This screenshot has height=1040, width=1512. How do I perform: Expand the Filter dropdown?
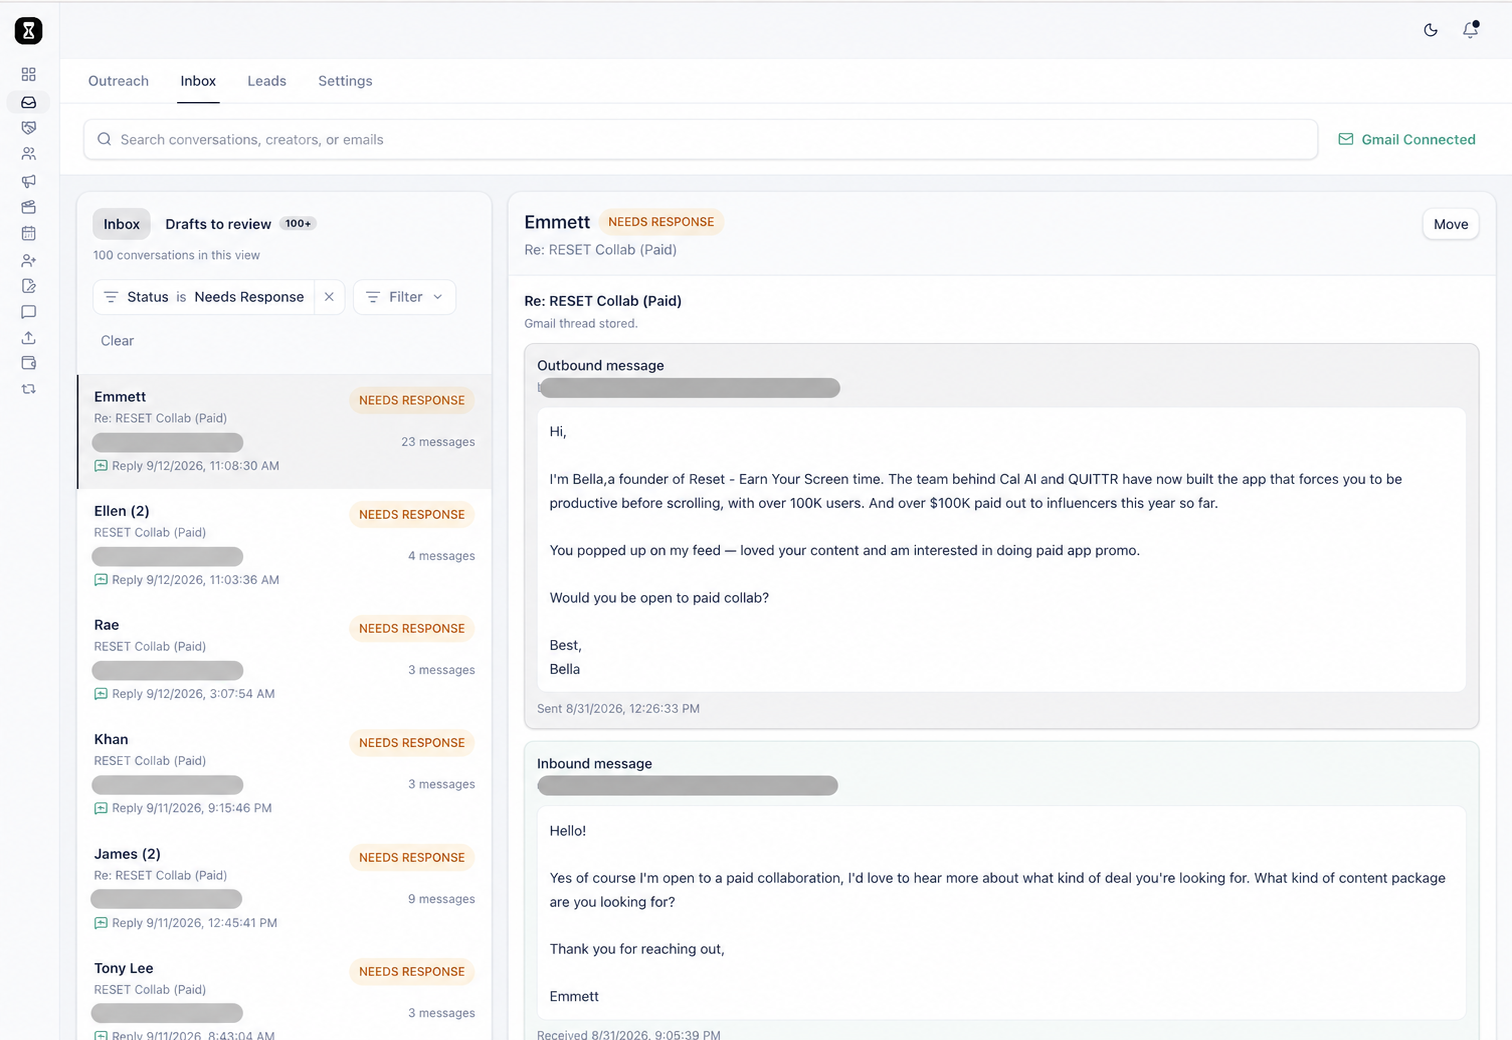point(404,297)
